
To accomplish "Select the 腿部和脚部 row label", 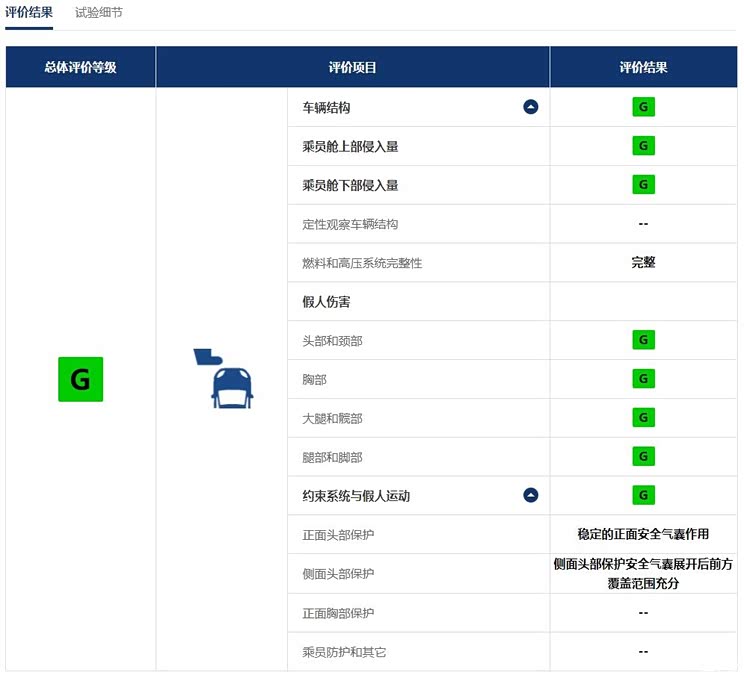I will [x=332, y=457].
